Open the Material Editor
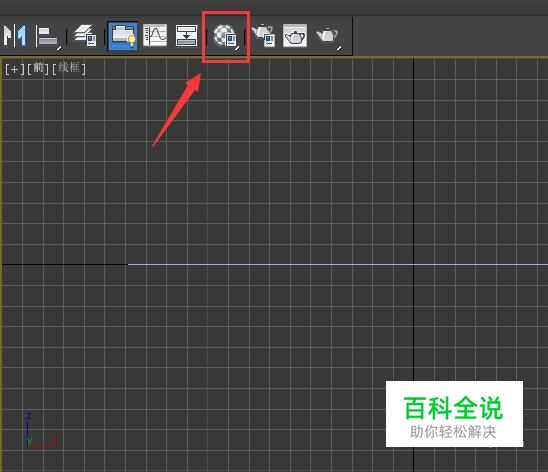The image size is (548, 472). [x=226, y=36]
